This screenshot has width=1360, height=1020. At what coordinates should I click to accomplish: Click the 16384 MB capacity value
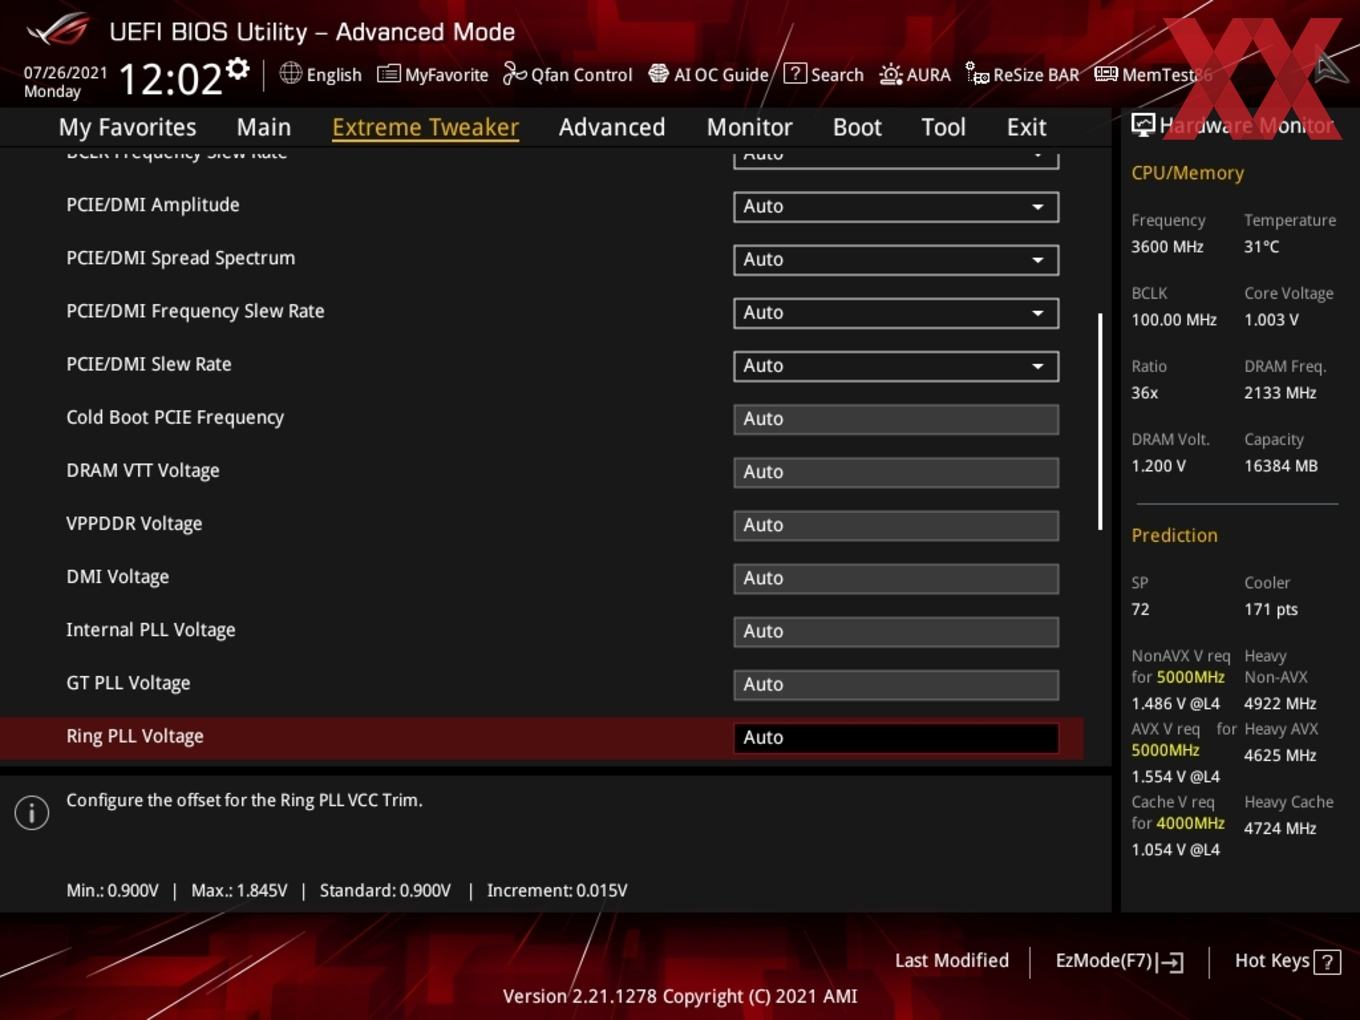coord(1281,465)
